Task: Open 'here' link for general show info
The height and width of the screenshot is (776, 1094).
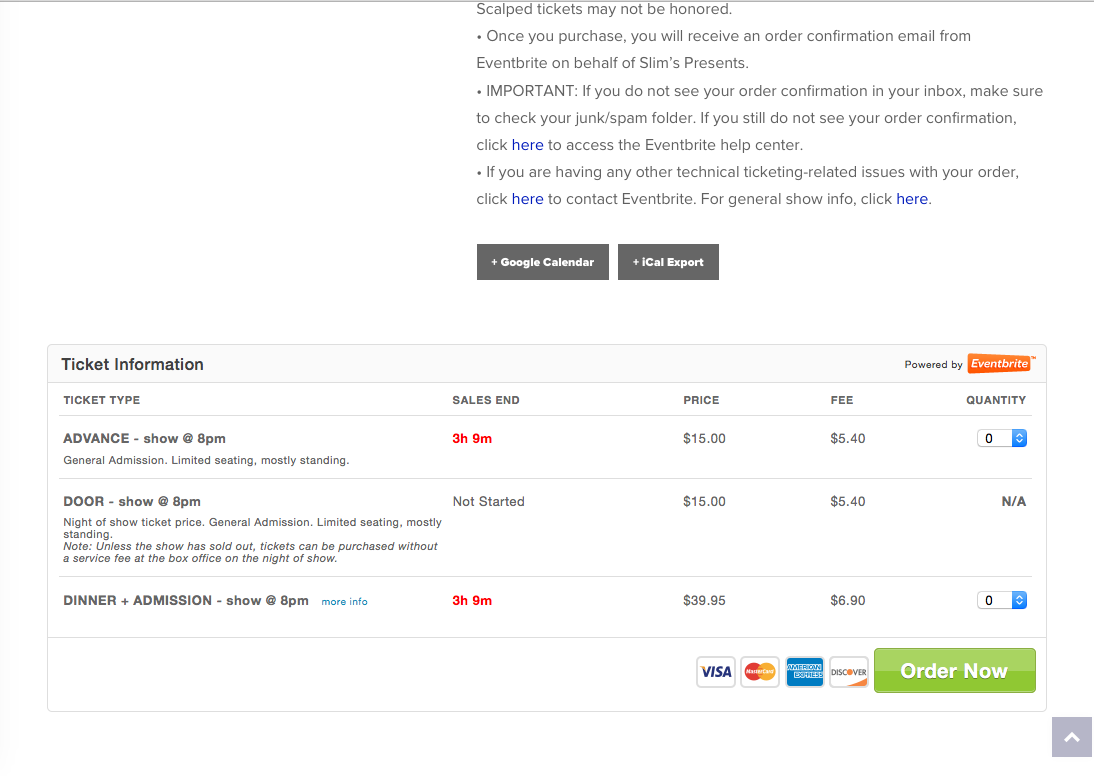Action: [911, 199]
